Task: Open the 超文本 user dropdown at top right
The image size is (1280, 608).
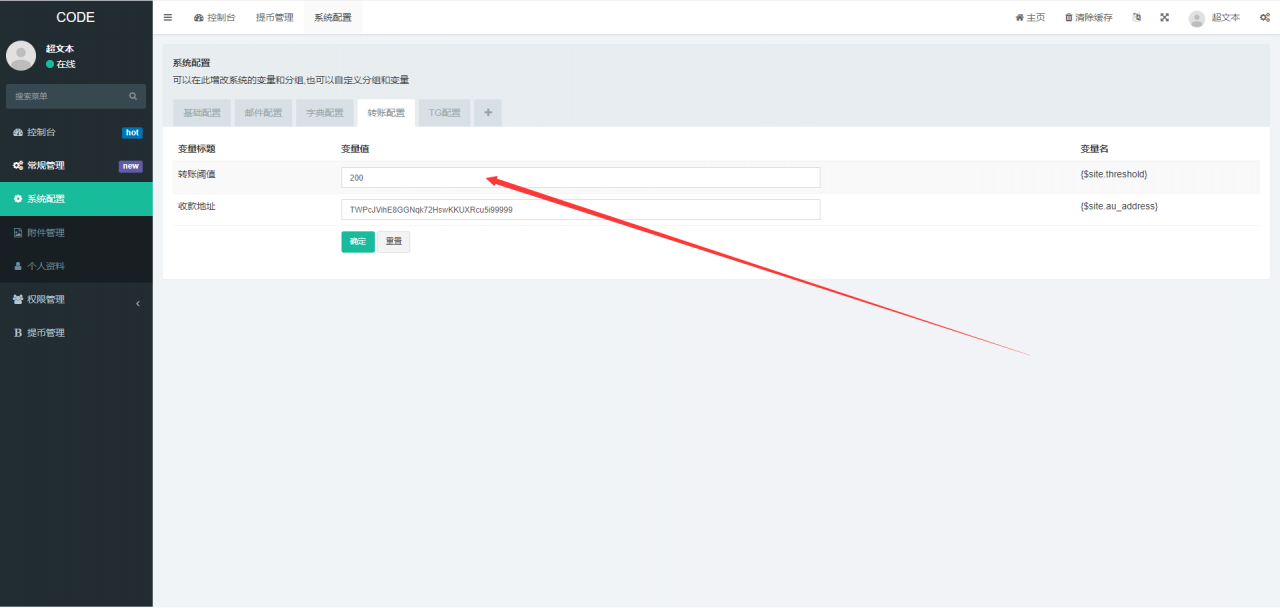Action: [x=1214, y=17]
